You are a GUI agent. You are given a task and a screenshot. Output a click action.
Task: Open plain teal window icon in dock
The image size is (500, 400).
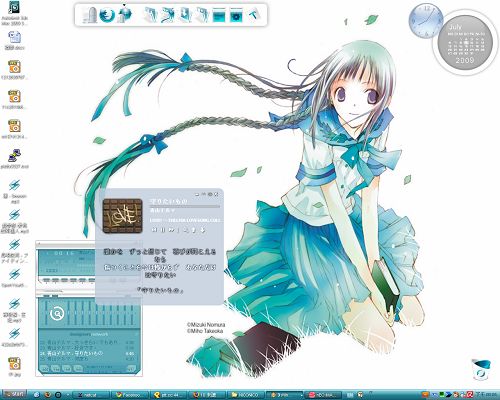click(219, 15)
